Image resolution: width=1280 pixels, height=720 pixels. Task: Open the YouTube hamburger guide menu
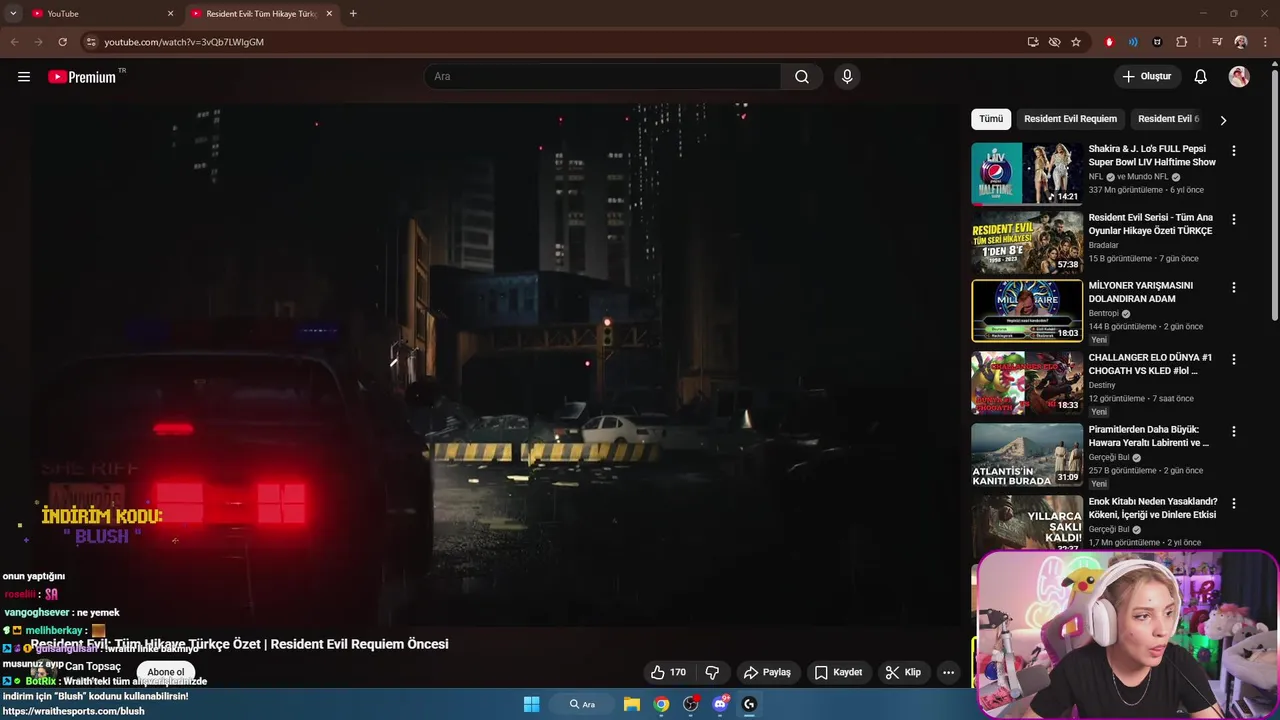pos(24,77)
